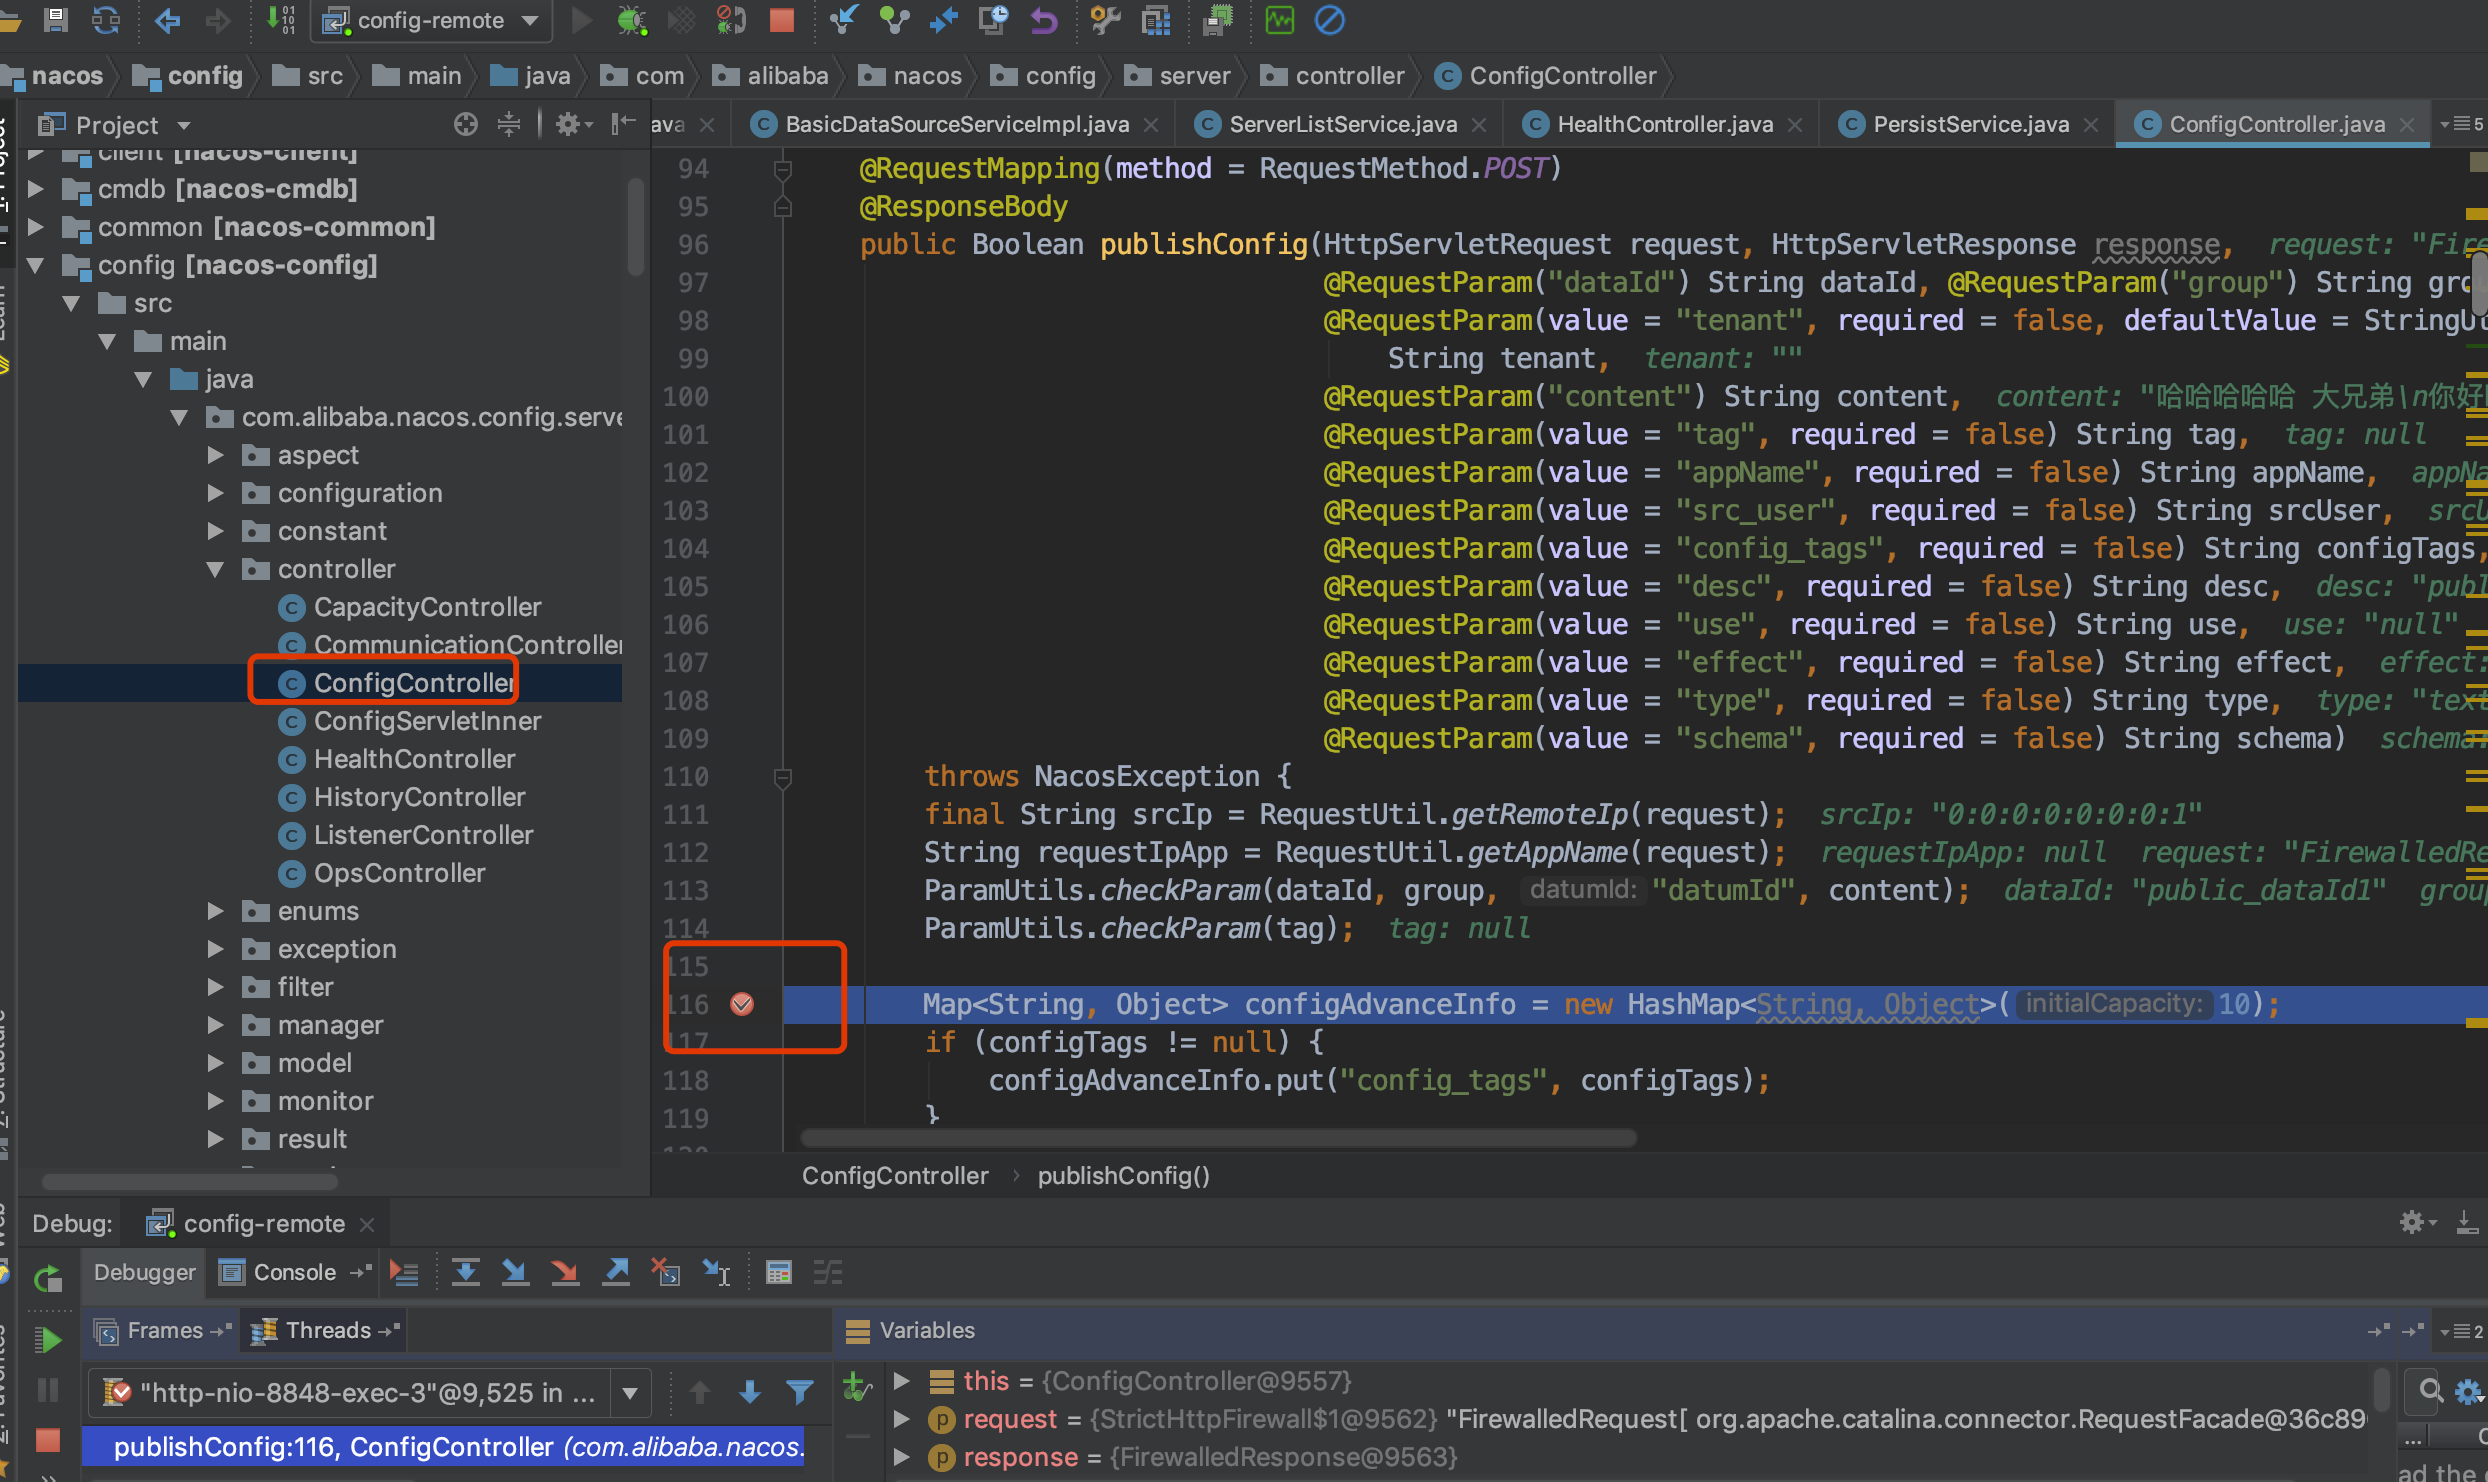Toggle the breakpoint on line 116
Viewport: 2488px width, 1482px height.
[x=742, y=1004]
